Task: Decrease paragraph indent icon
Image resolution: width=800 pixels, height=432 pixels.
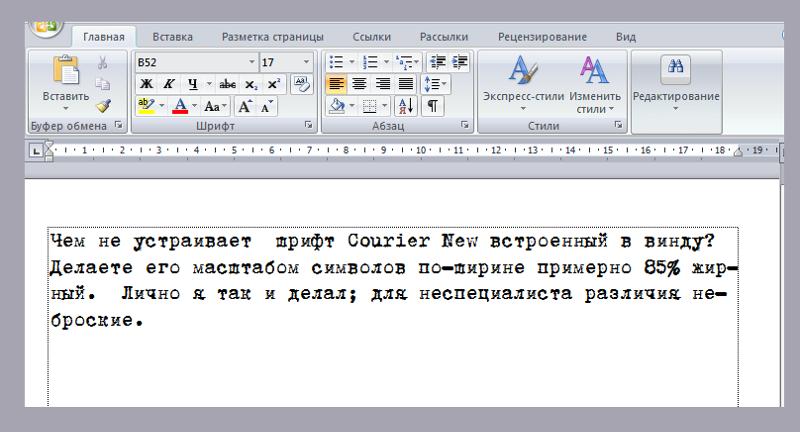Action: click(x=438, y=62)
